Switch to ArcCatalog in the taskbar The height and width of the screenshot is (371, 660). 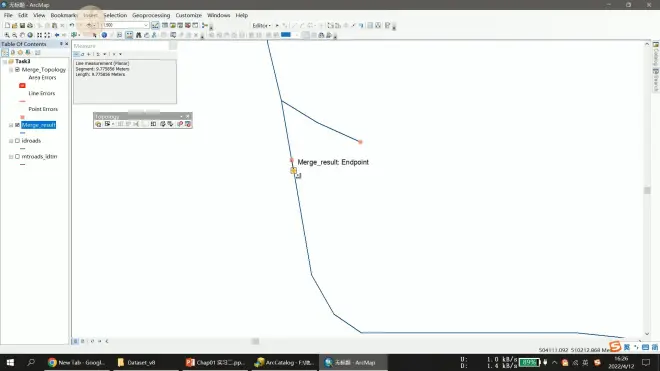click(285, 362)
